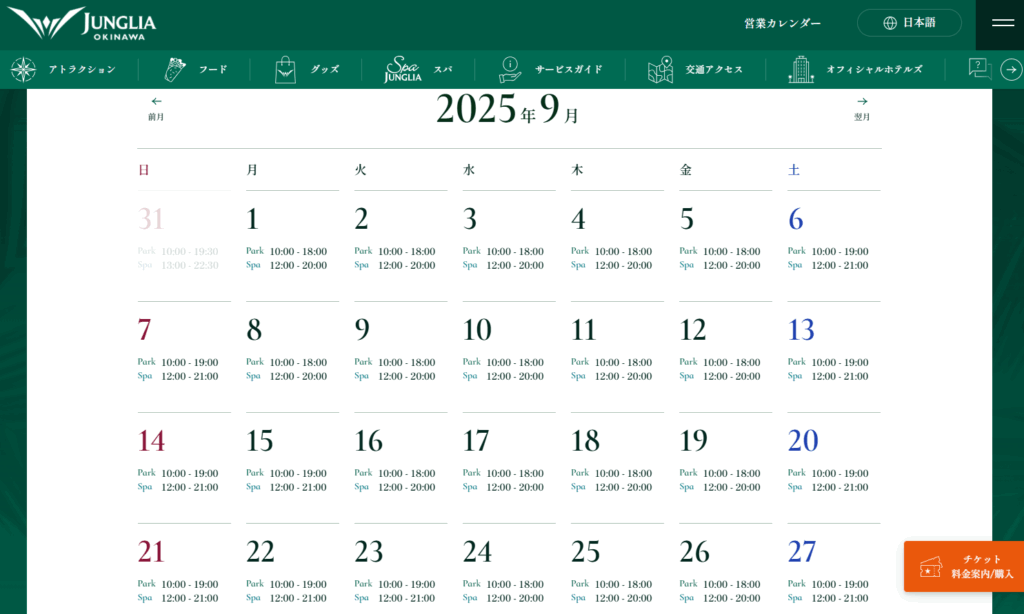The height and width of the screenshot is (614, 1024).
Task: Click the building icon for オフィシャルホテルズ
Action: (801, 69)
